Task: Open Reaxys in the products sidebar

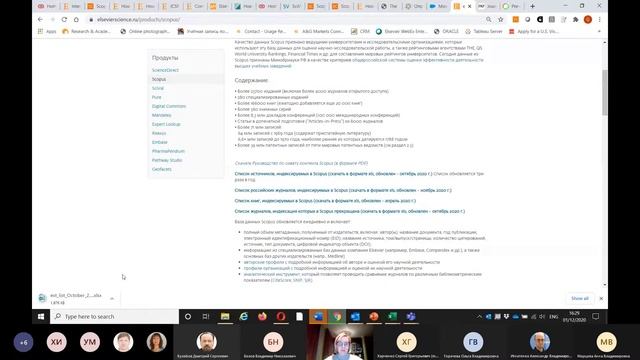Action: click(x=159, y=133)
